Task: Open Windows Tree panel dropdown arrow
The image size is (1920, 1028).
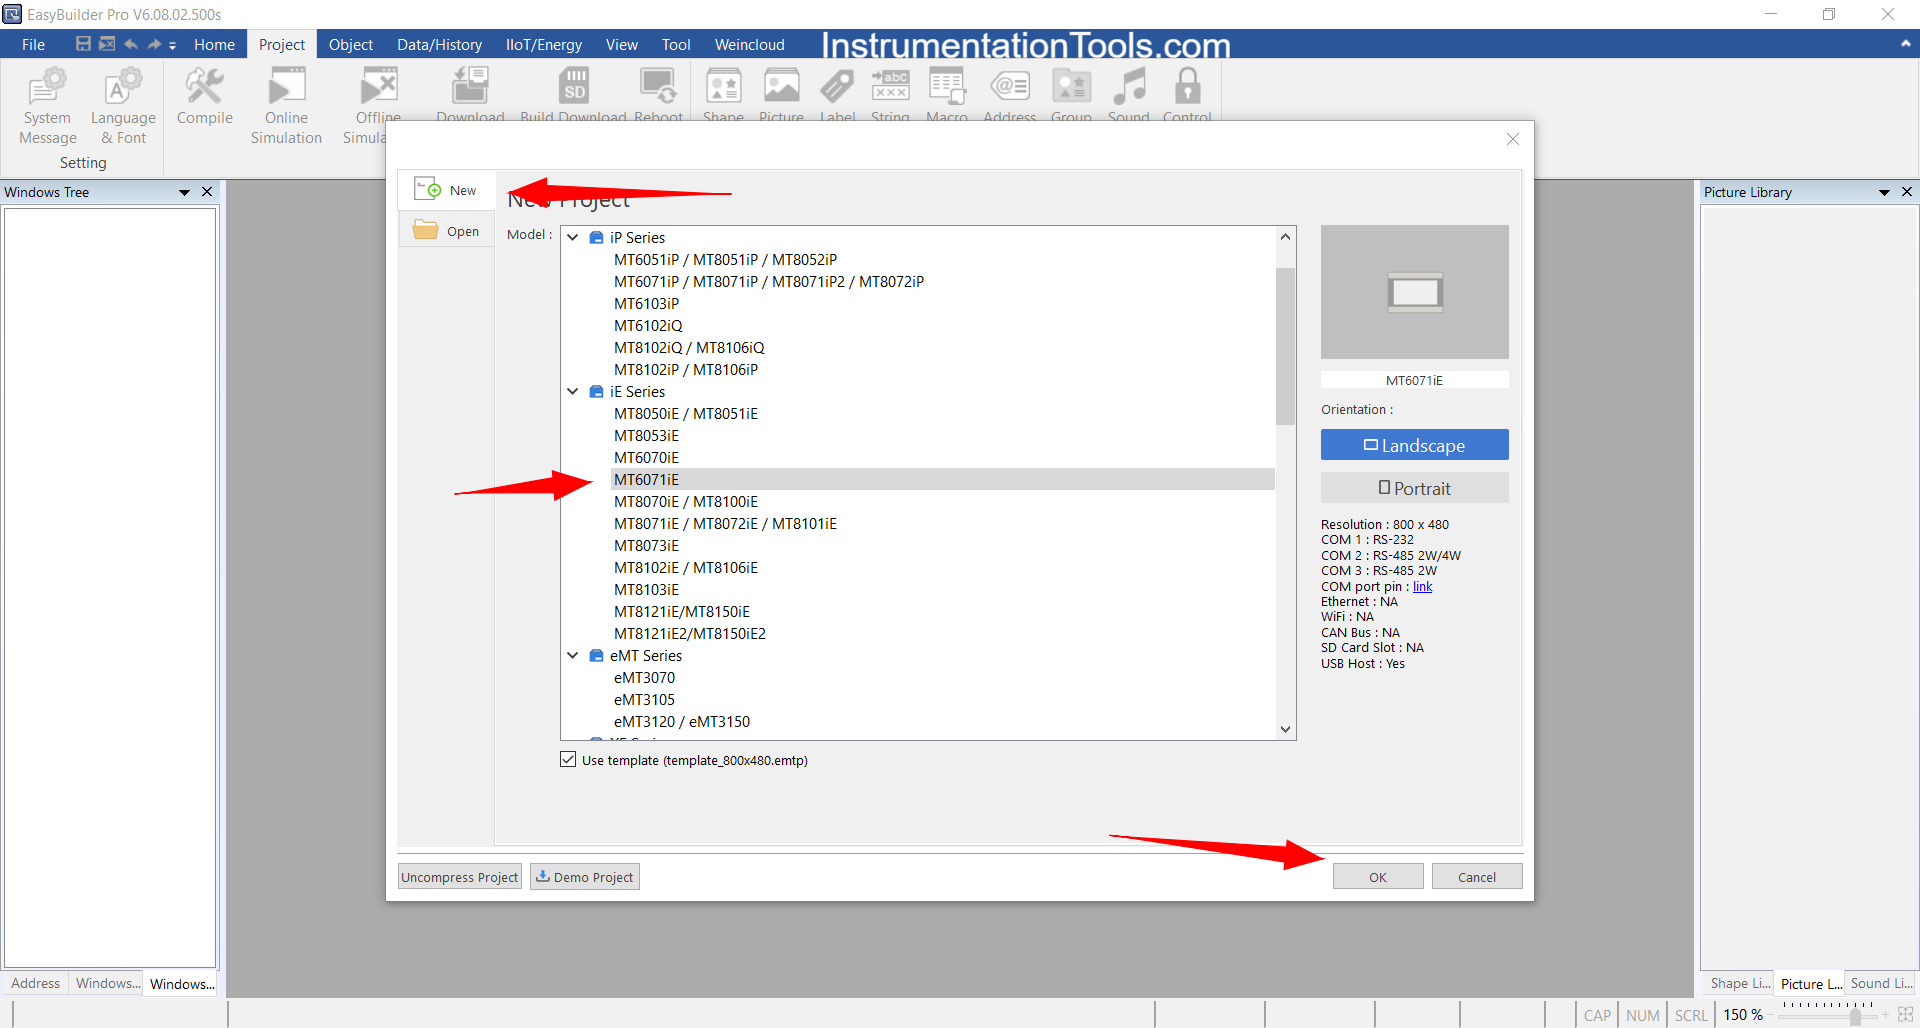Action: click(x=184, y=192)
